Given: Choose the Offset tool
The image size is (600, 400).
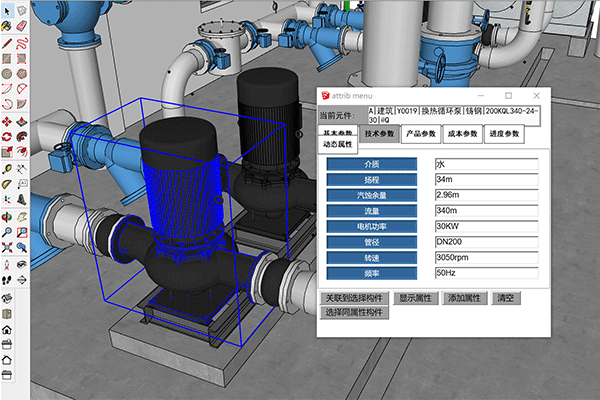Looking at the screenshot, I should [x=22, y=152].
